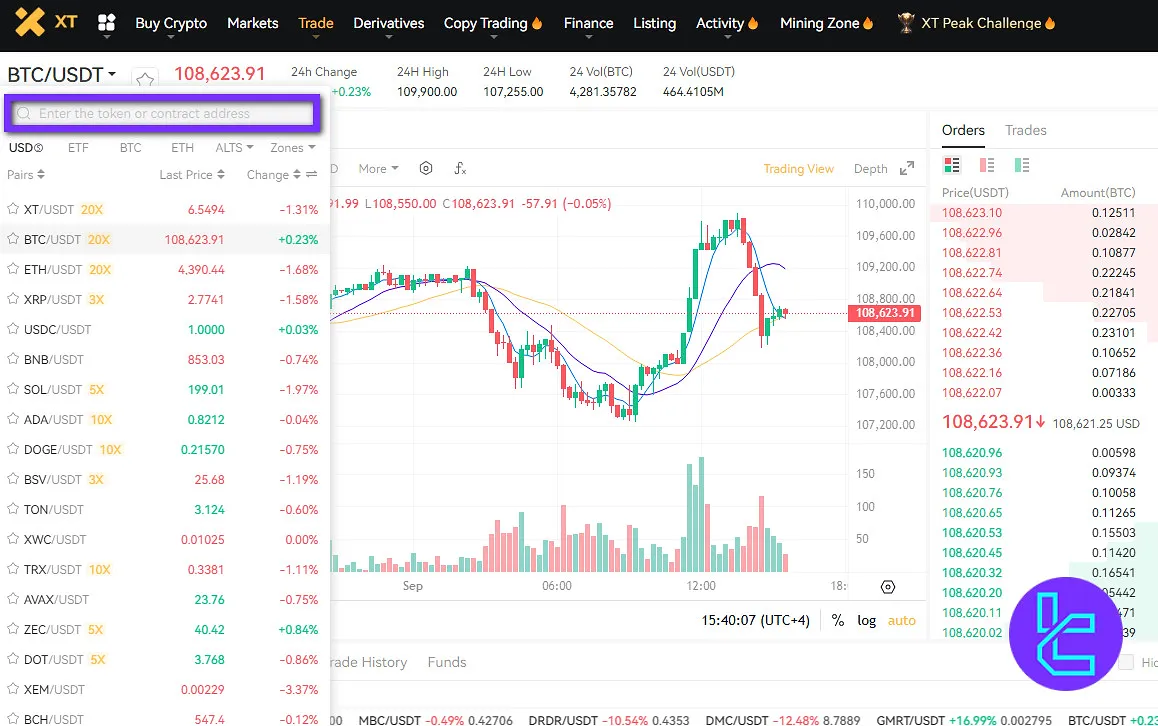
Task: Click the 108,620.96 bid price
Action: (972, 453)
